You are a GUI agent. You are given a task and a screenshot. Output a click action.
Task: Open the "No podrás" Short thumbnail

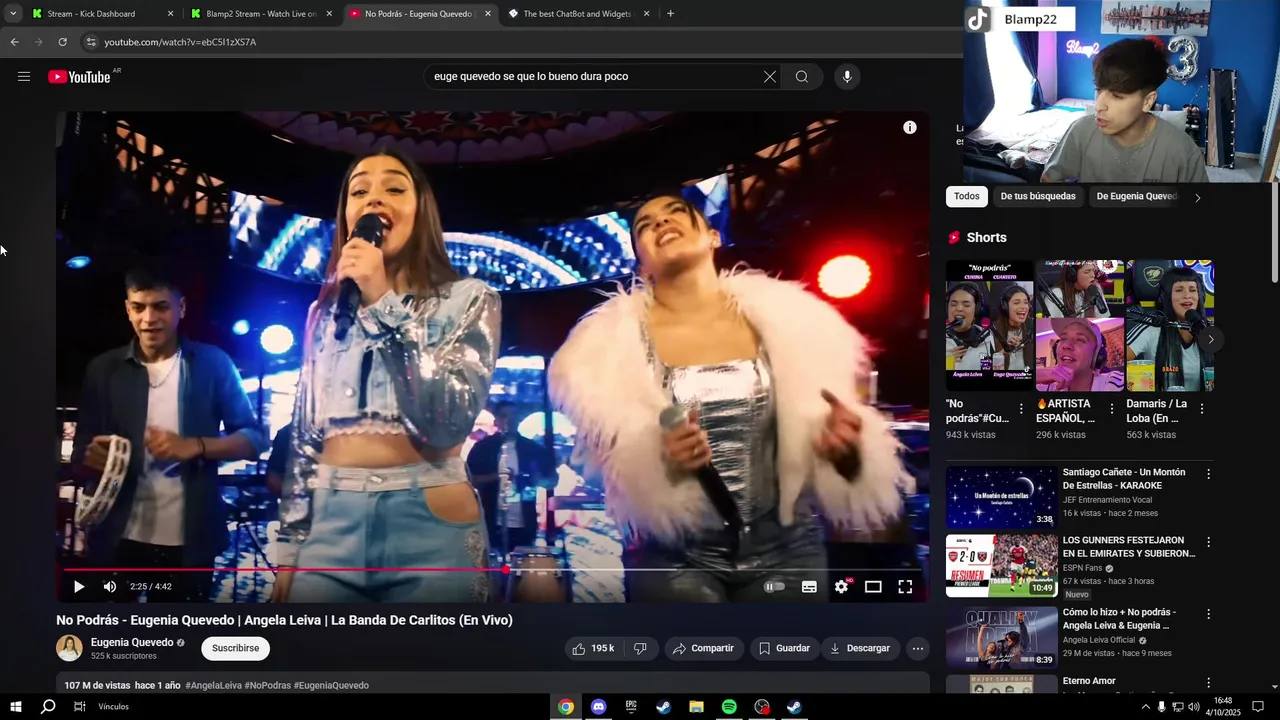pos(990,326)
